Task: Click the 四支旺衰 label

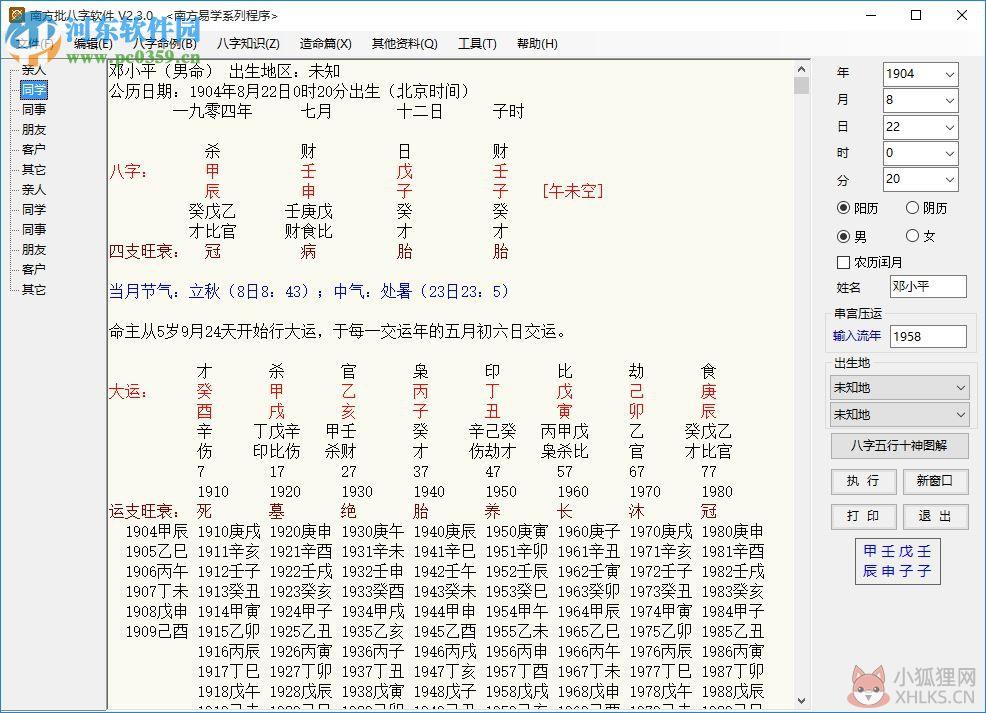Action: (x=145, y=251)
